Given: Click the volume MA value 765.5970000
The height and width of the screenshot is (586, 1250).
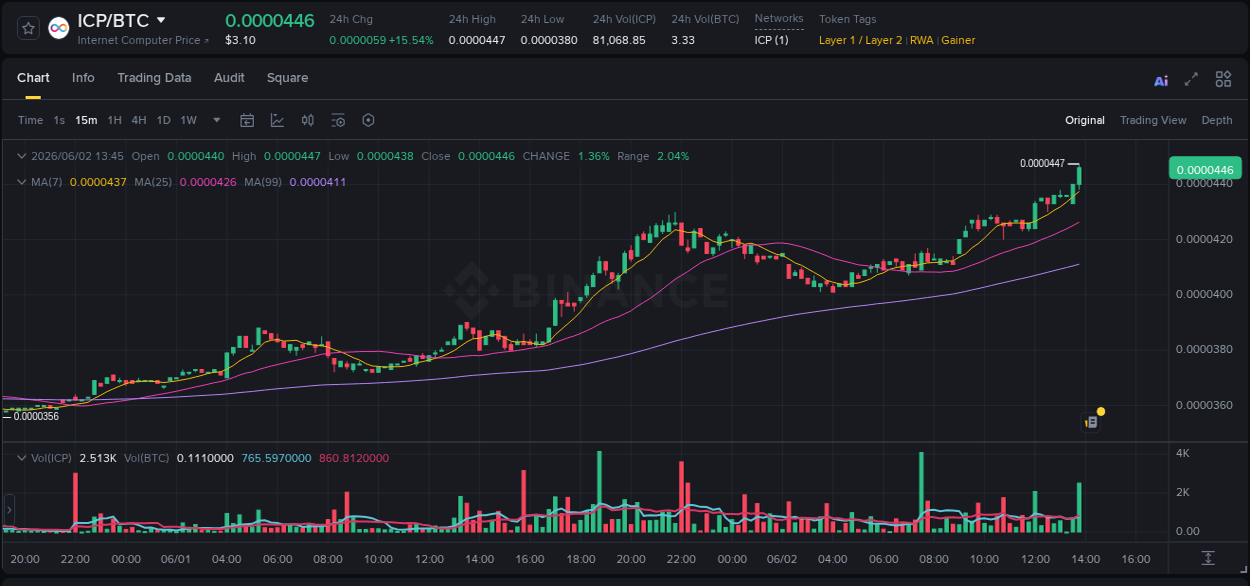Looking at the screenshot, I should click(276, 458).
